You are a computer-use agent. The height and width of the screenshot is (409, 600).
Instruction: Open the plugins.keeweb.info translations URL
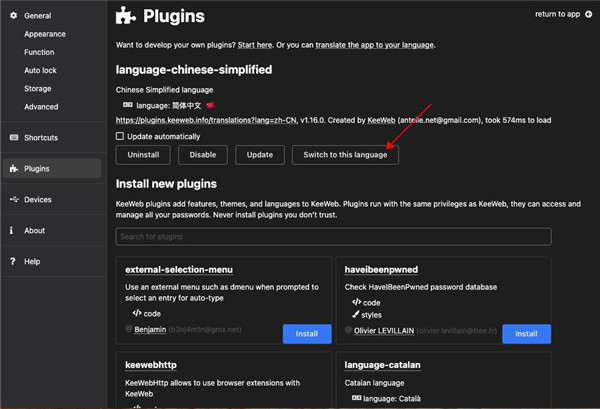pos(206,120)
